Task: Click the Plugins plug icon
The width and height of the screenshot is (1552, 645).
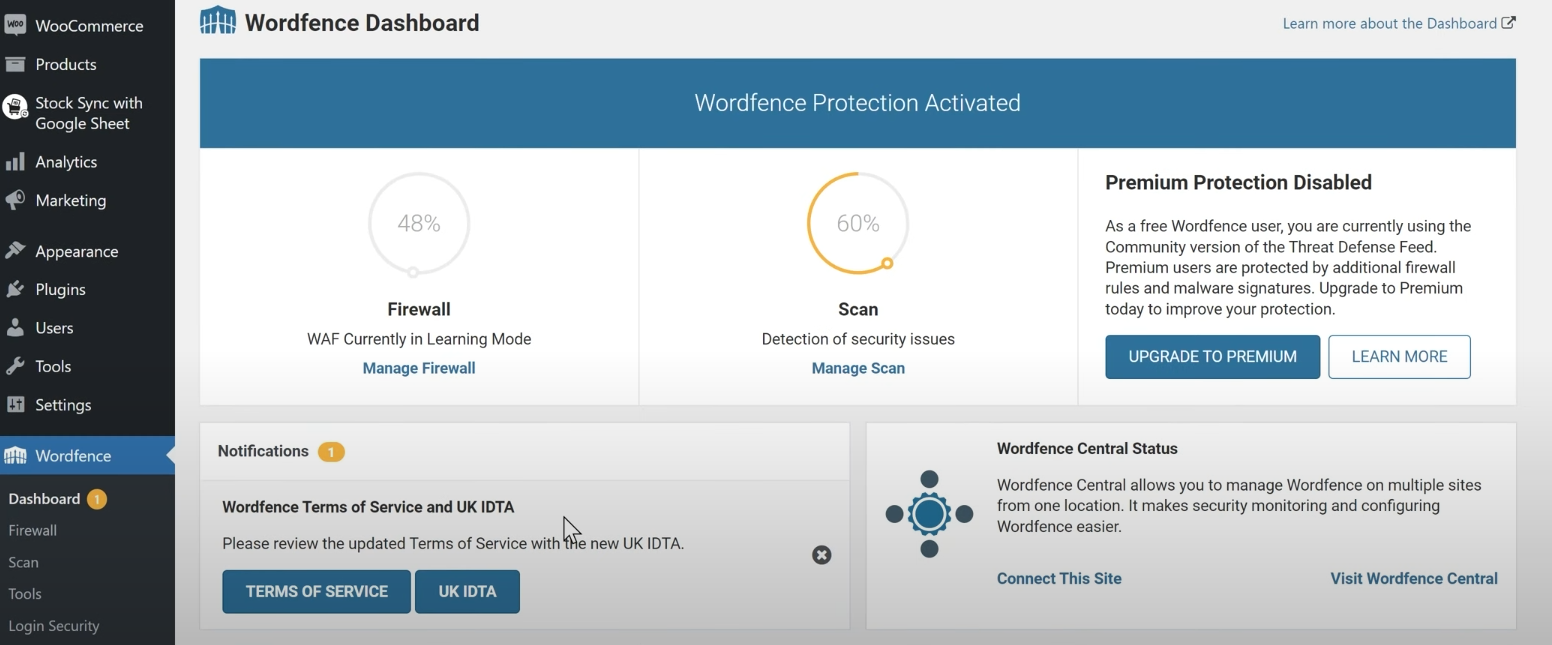Action: [15, 290]
